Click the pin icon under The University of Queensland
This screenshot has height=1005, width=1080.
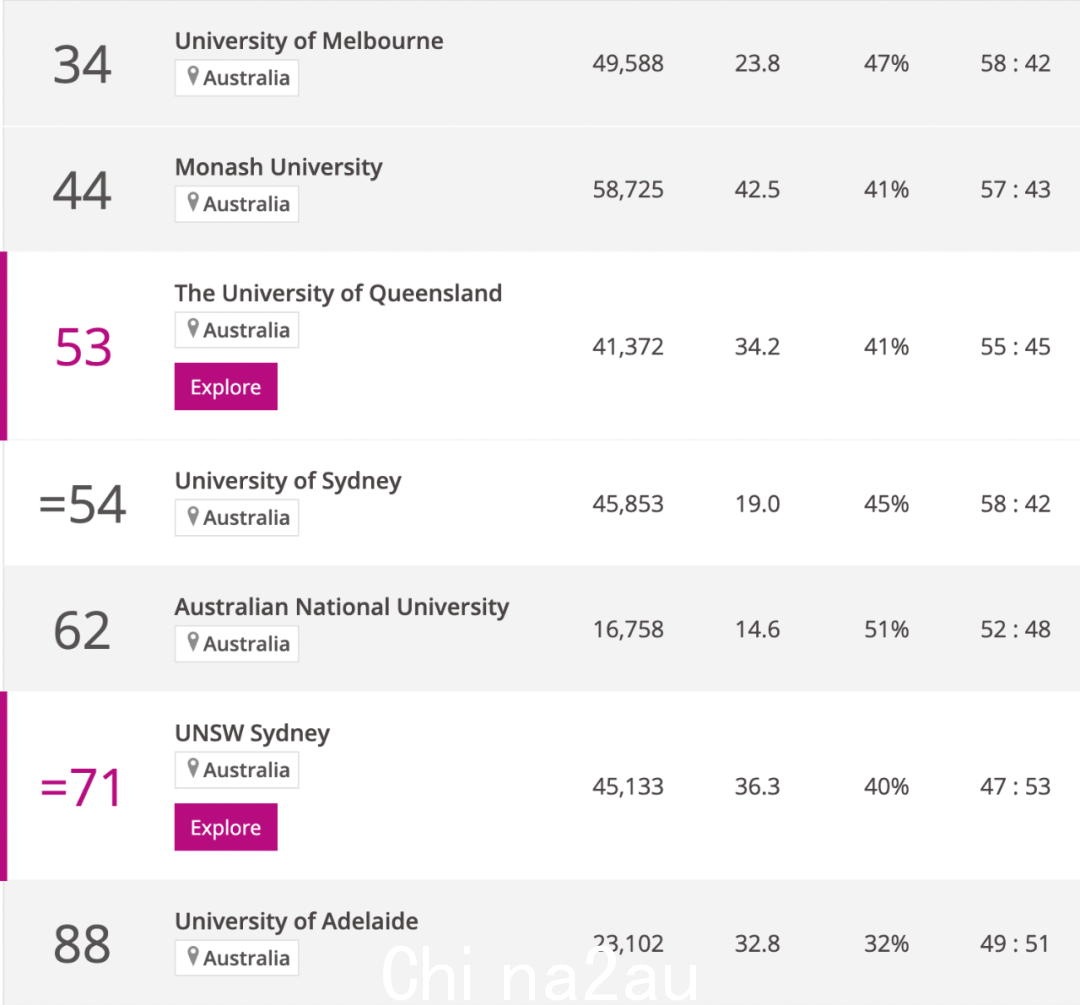[x=193, y=328]
